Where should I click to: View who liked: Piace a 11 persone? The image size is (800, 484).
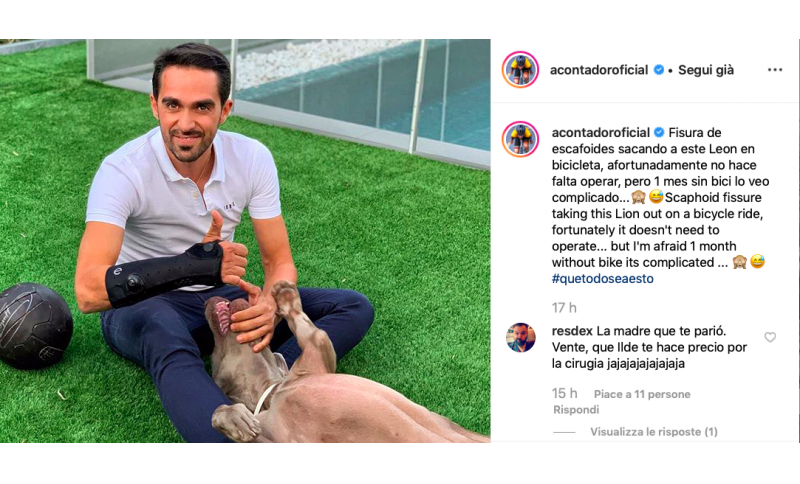(642, 394)
